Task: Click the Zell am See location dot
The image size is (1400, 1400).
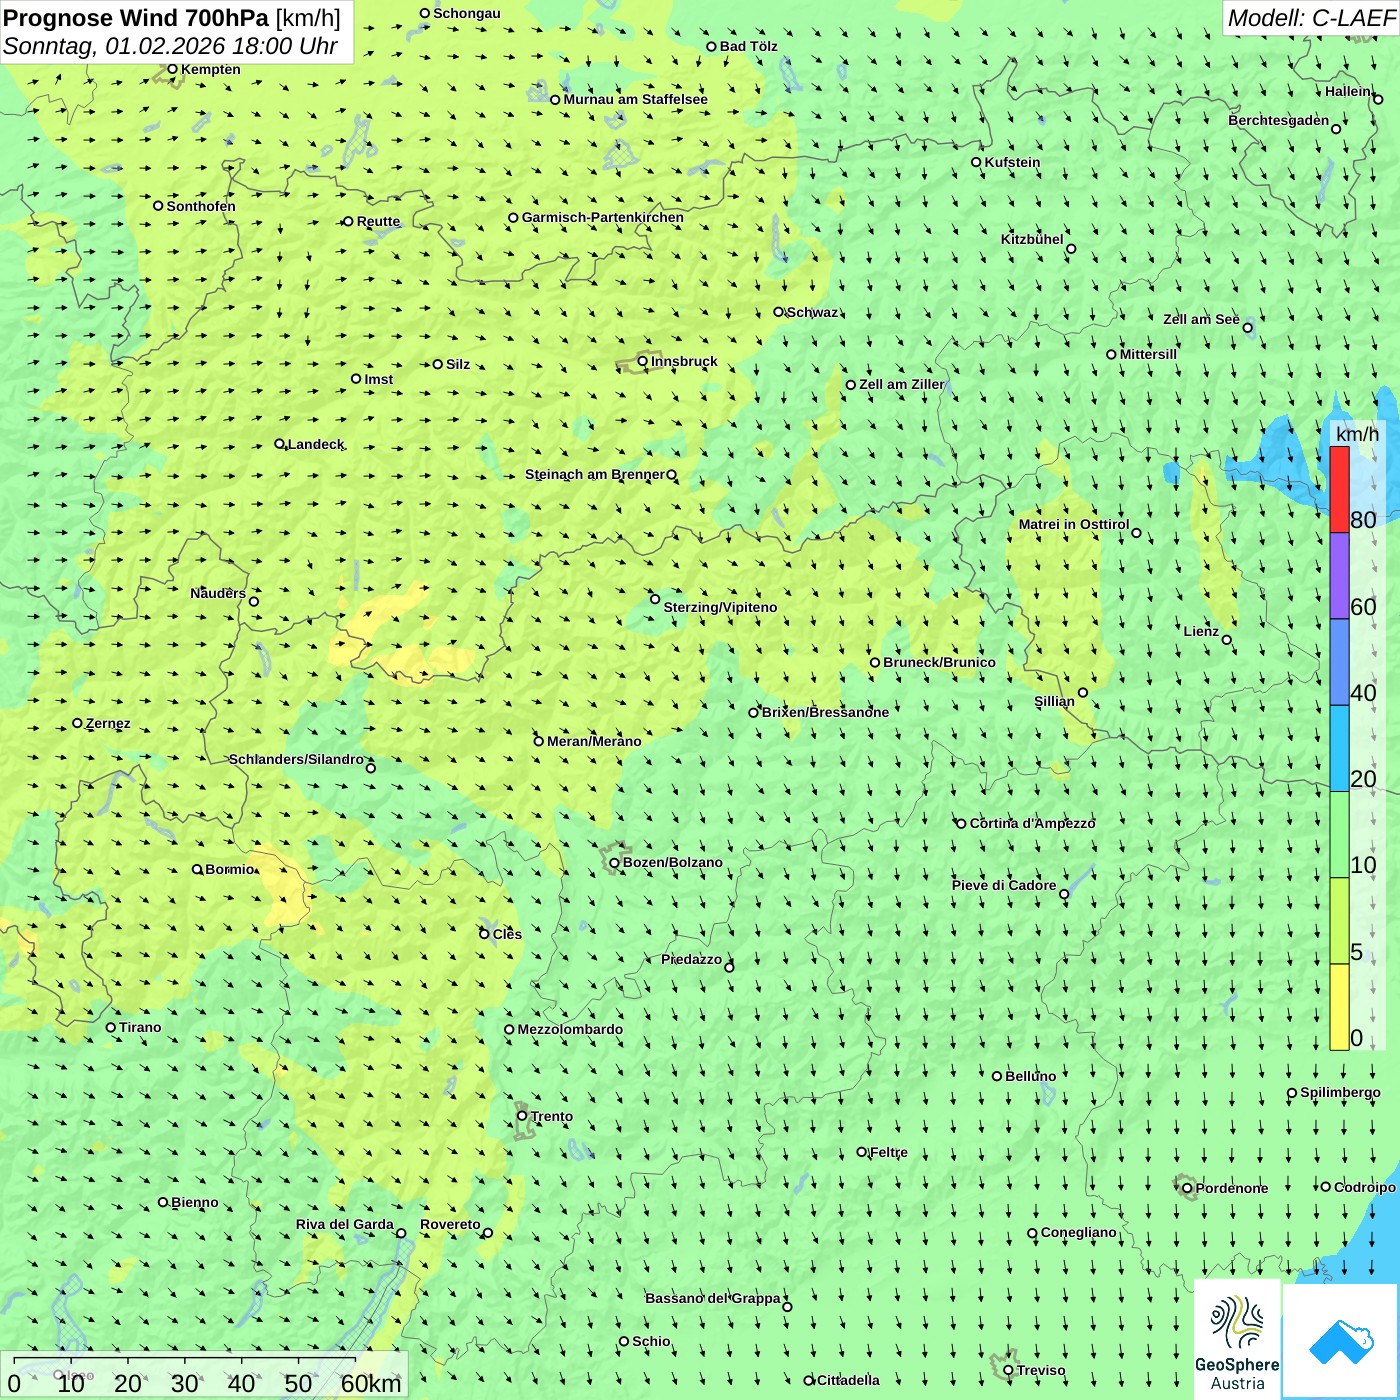Action: pyautogui.click(x=1247, y=327)
